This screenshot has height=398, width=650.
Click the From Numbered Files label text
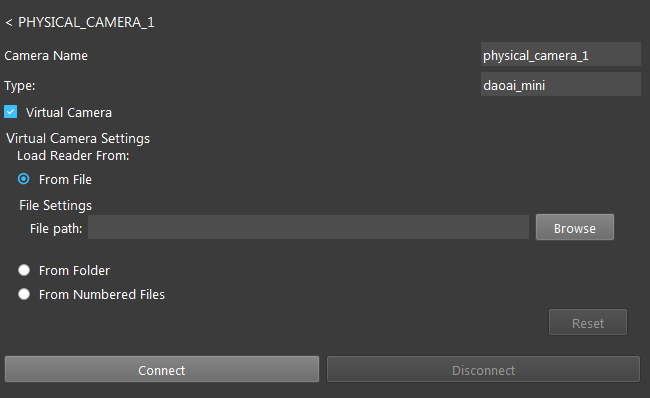[x=102, y=294]
